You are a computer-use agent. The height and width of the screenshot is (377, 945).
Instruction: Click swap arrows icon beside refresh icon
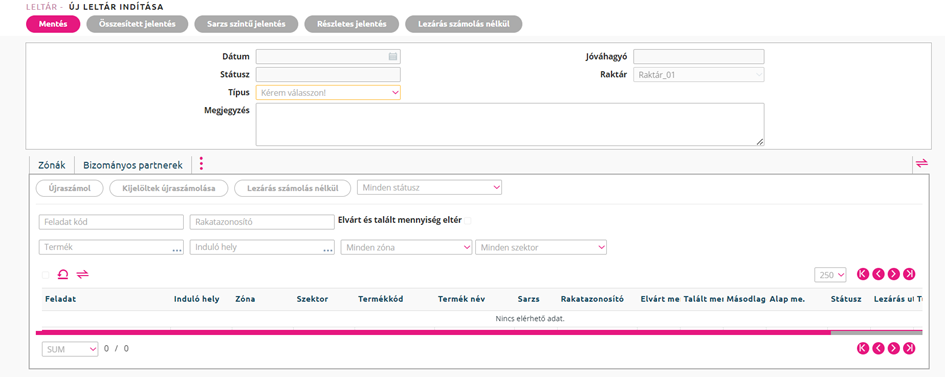coord(83,275)
